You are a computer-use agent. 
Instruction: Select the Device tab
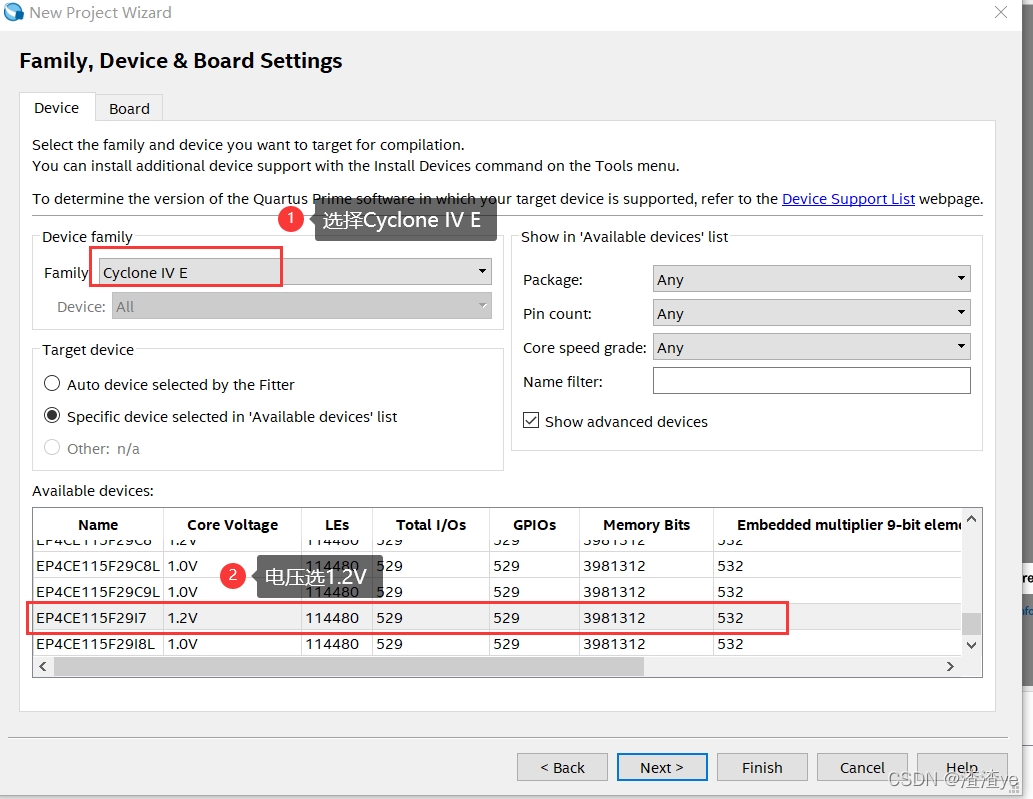pyautogui.click(x=56, y=108)
